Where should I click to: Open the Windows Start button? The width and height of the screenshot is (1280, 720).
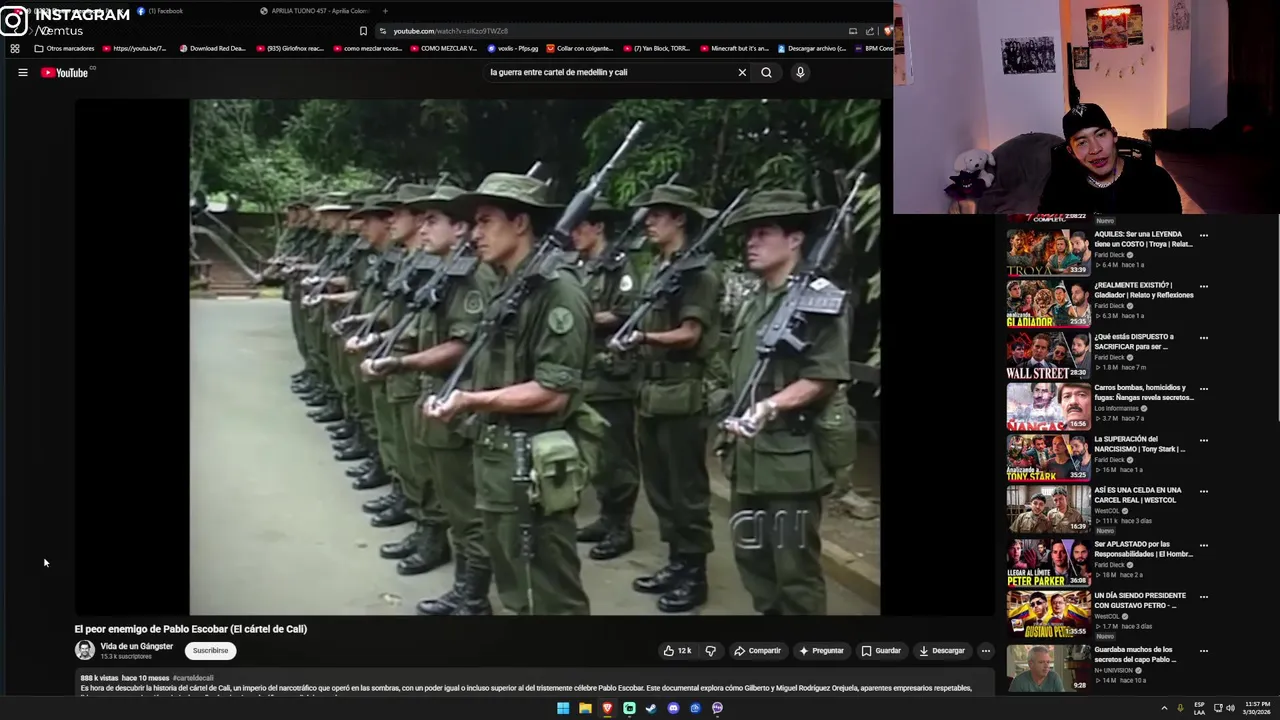tap(563, 708)
